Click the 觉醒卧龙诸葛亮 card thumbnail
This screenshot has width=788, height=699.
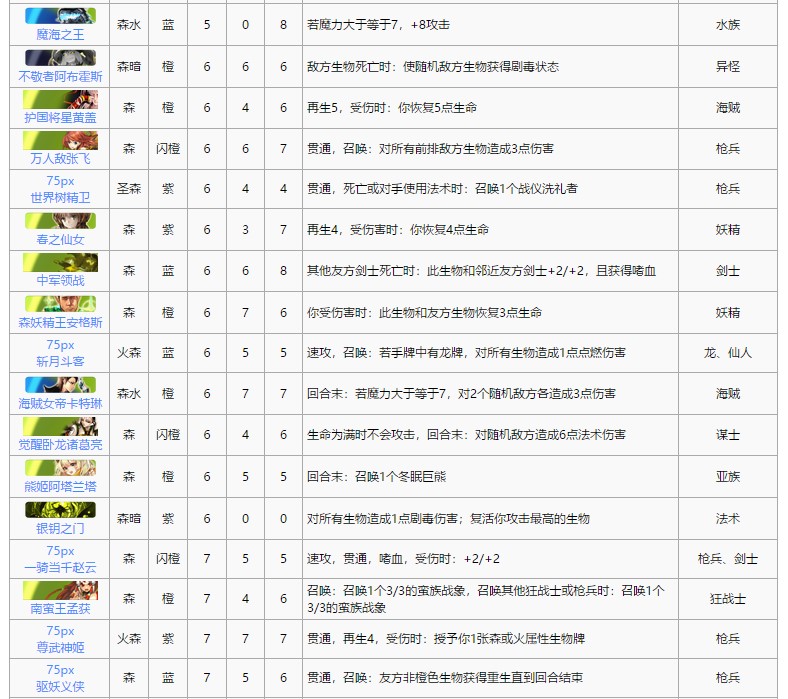pyautogui.click(x=60, y=426)
